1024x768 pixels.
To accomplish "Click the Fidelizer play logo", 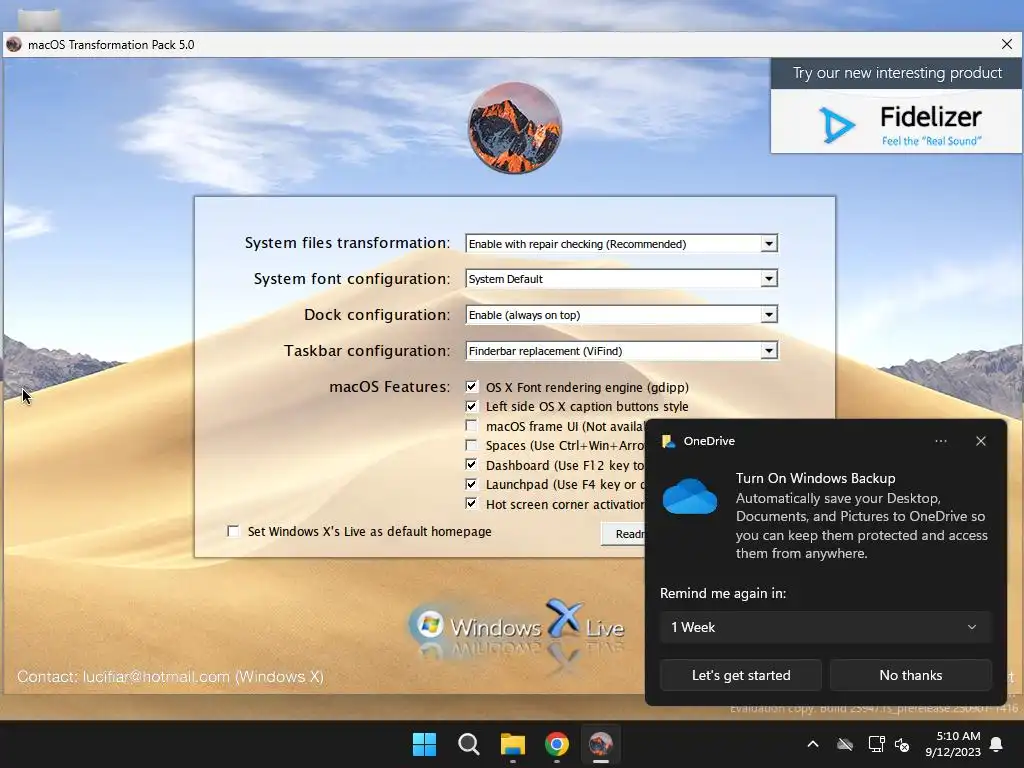I will pyautogui.click(x=837, y=124).
